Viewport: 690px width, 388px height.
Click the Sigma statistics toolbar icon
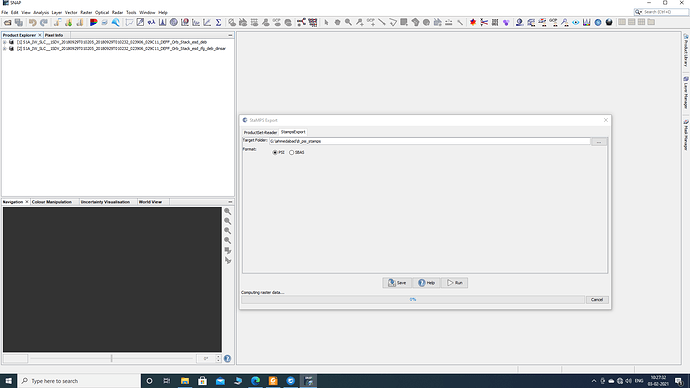coord(218,22)
